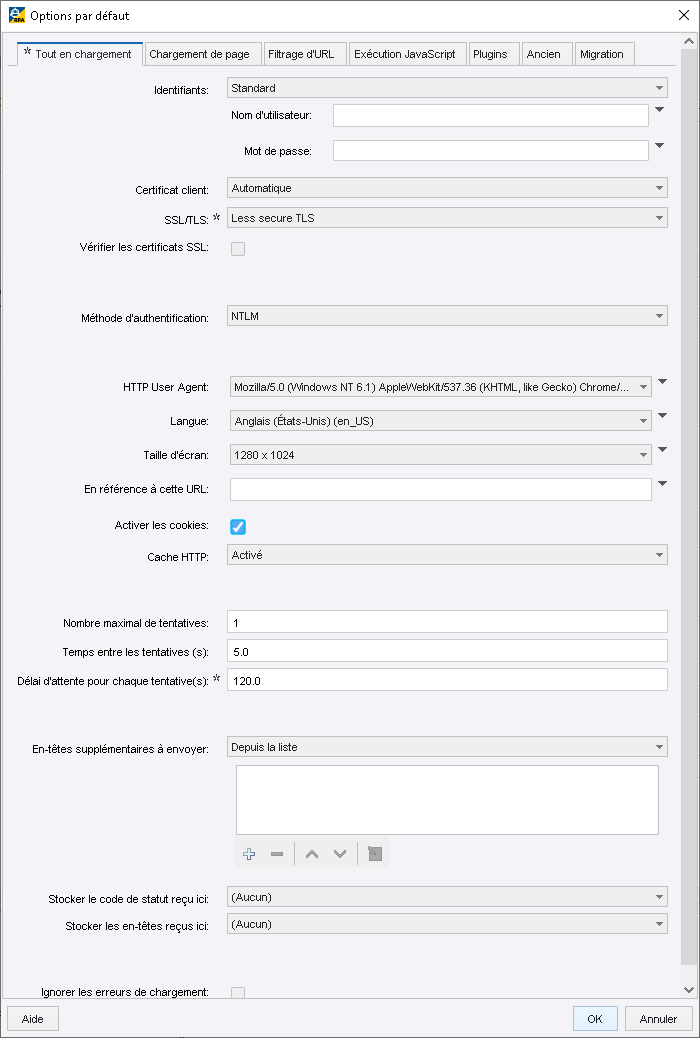This screenshot has width=700, height=1038.
Task: Switch to the Filtrage d'URL tab
Action: pyautogui.click(x=305, y=54)
